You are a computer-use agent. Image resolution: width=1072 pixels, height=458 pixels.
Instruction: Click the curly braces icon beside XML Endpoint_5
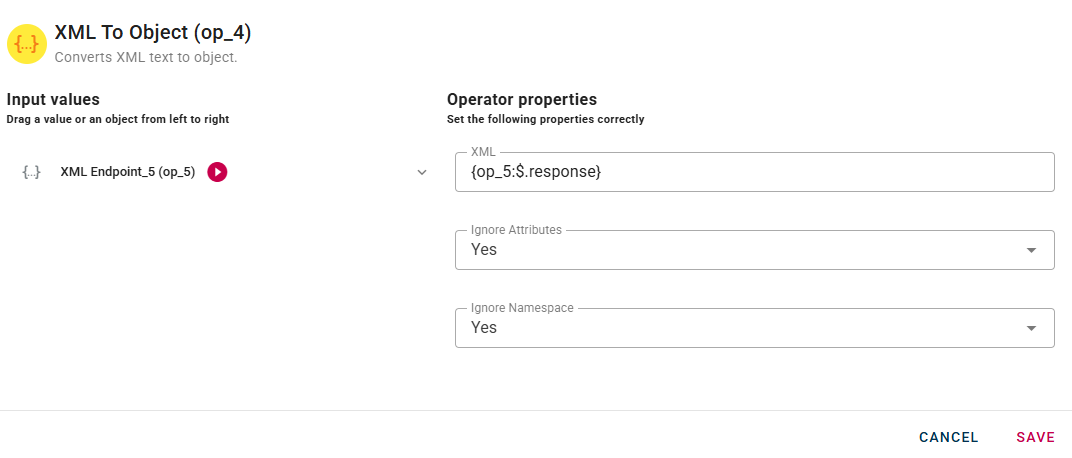(31, 172)
